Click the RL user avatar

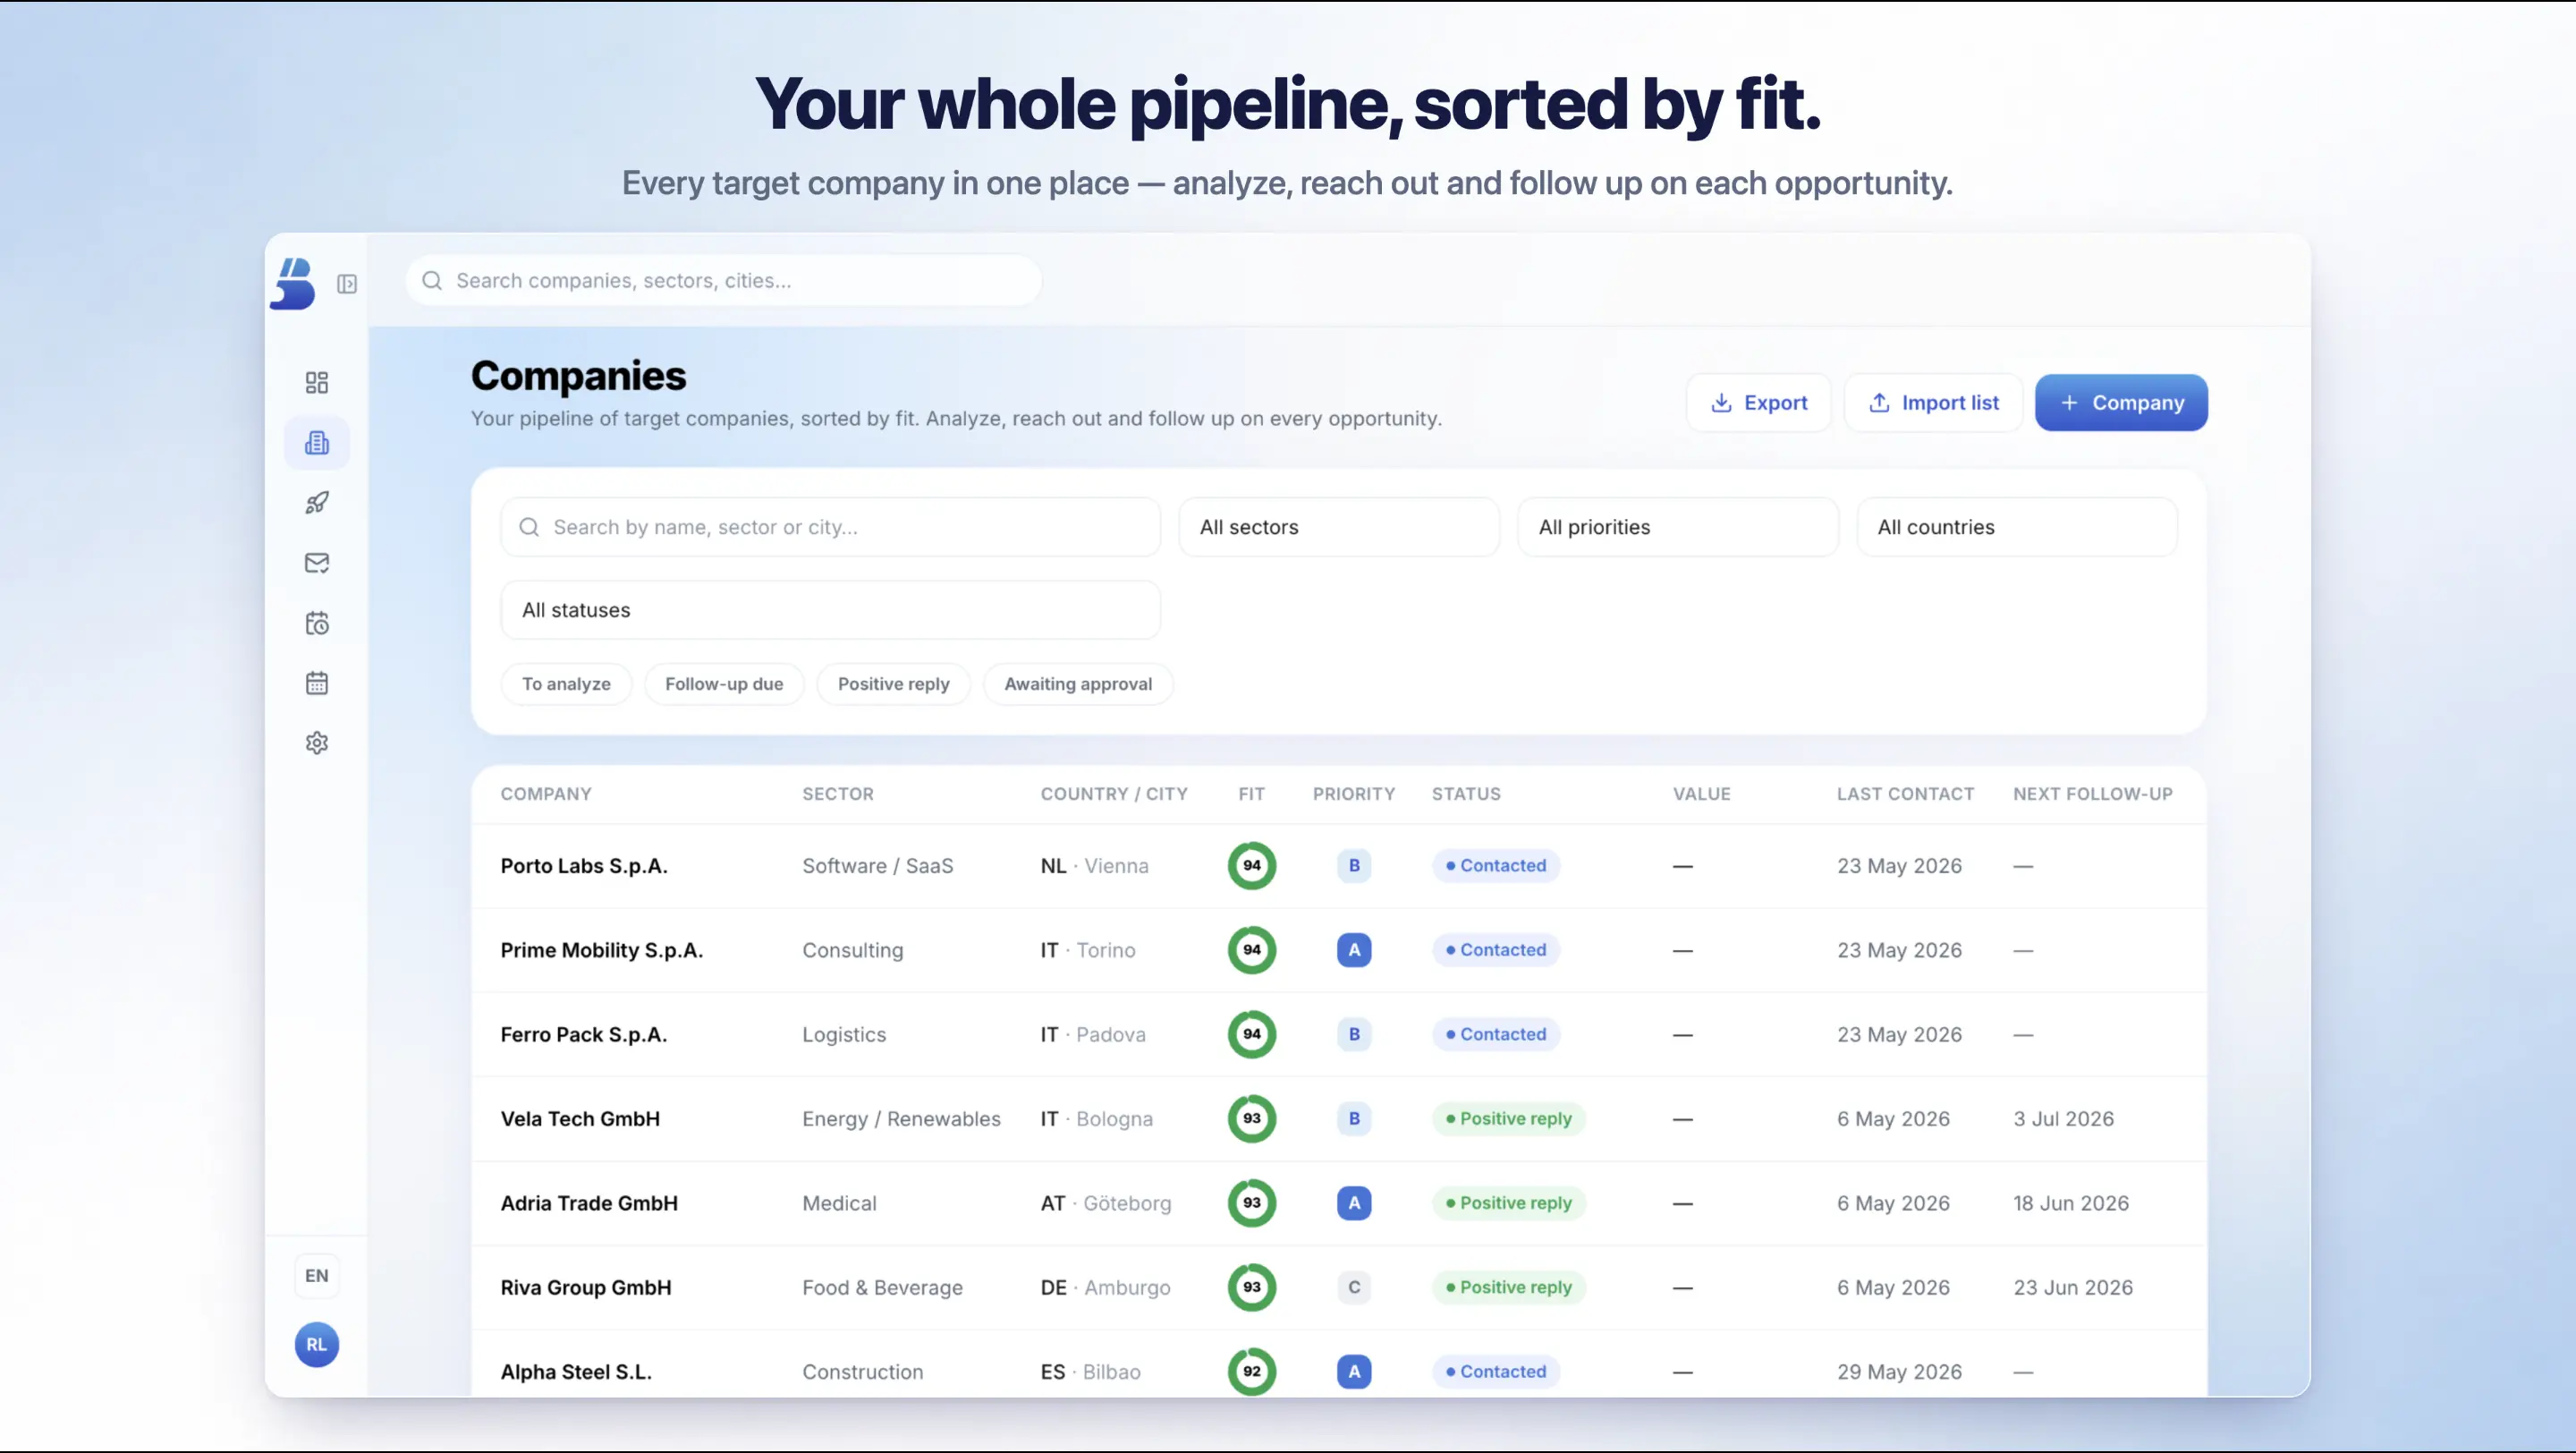click(x=317, y=1345)
